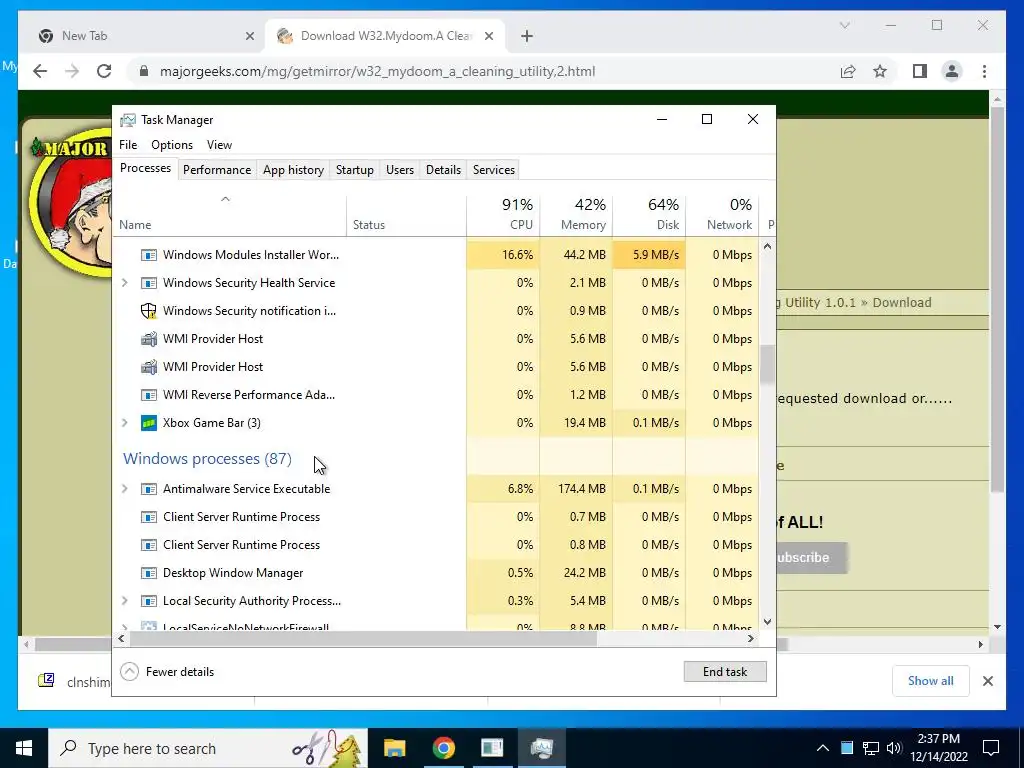Select the Windows processes (87) group header

(207, 459)
